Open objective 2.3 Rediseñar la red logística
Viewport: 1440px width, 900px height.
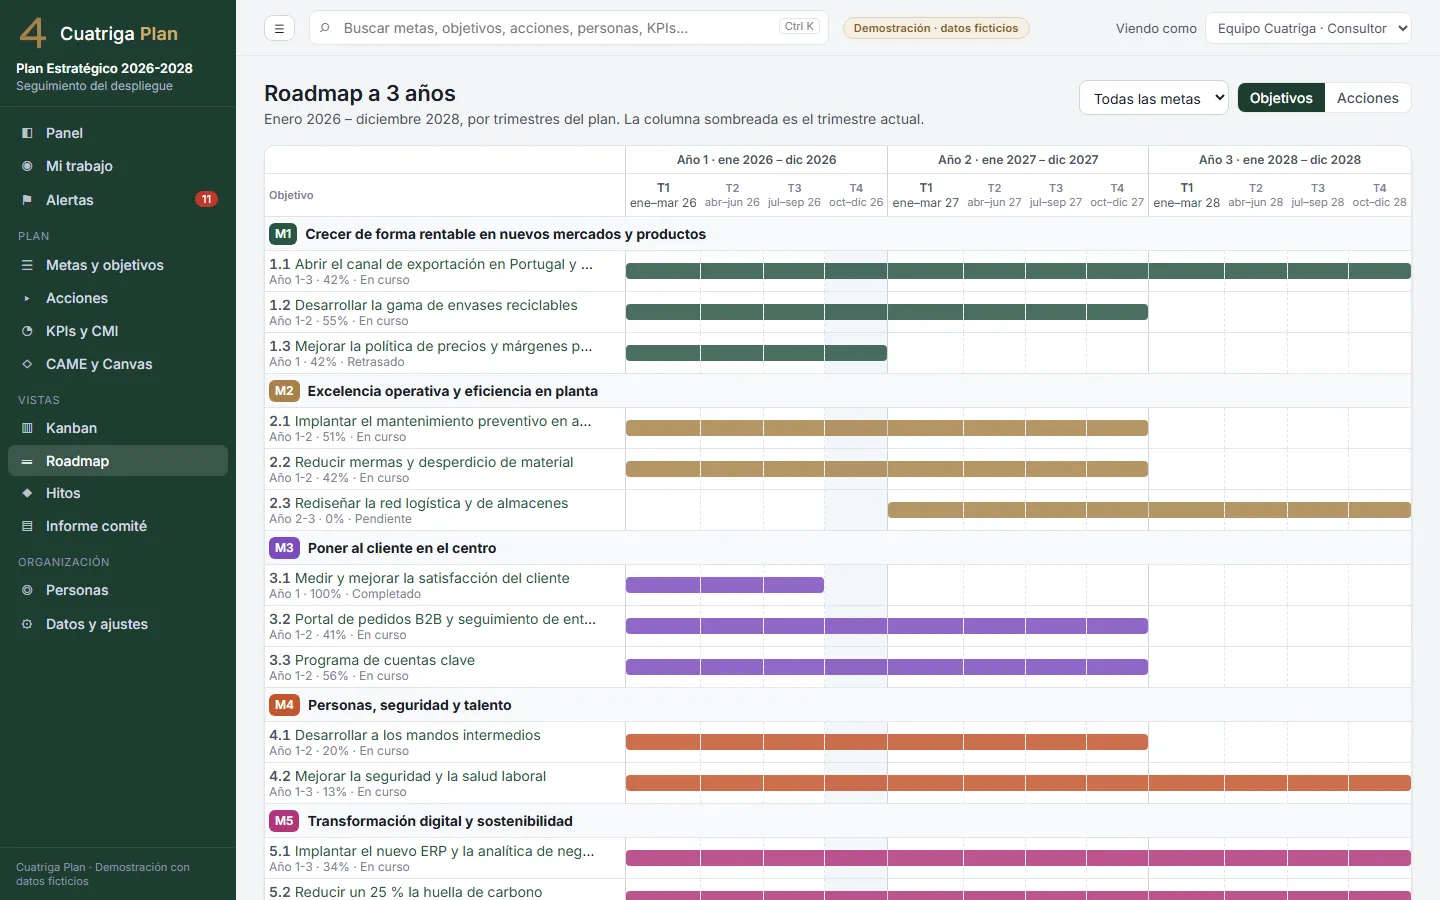pos(418,503)
